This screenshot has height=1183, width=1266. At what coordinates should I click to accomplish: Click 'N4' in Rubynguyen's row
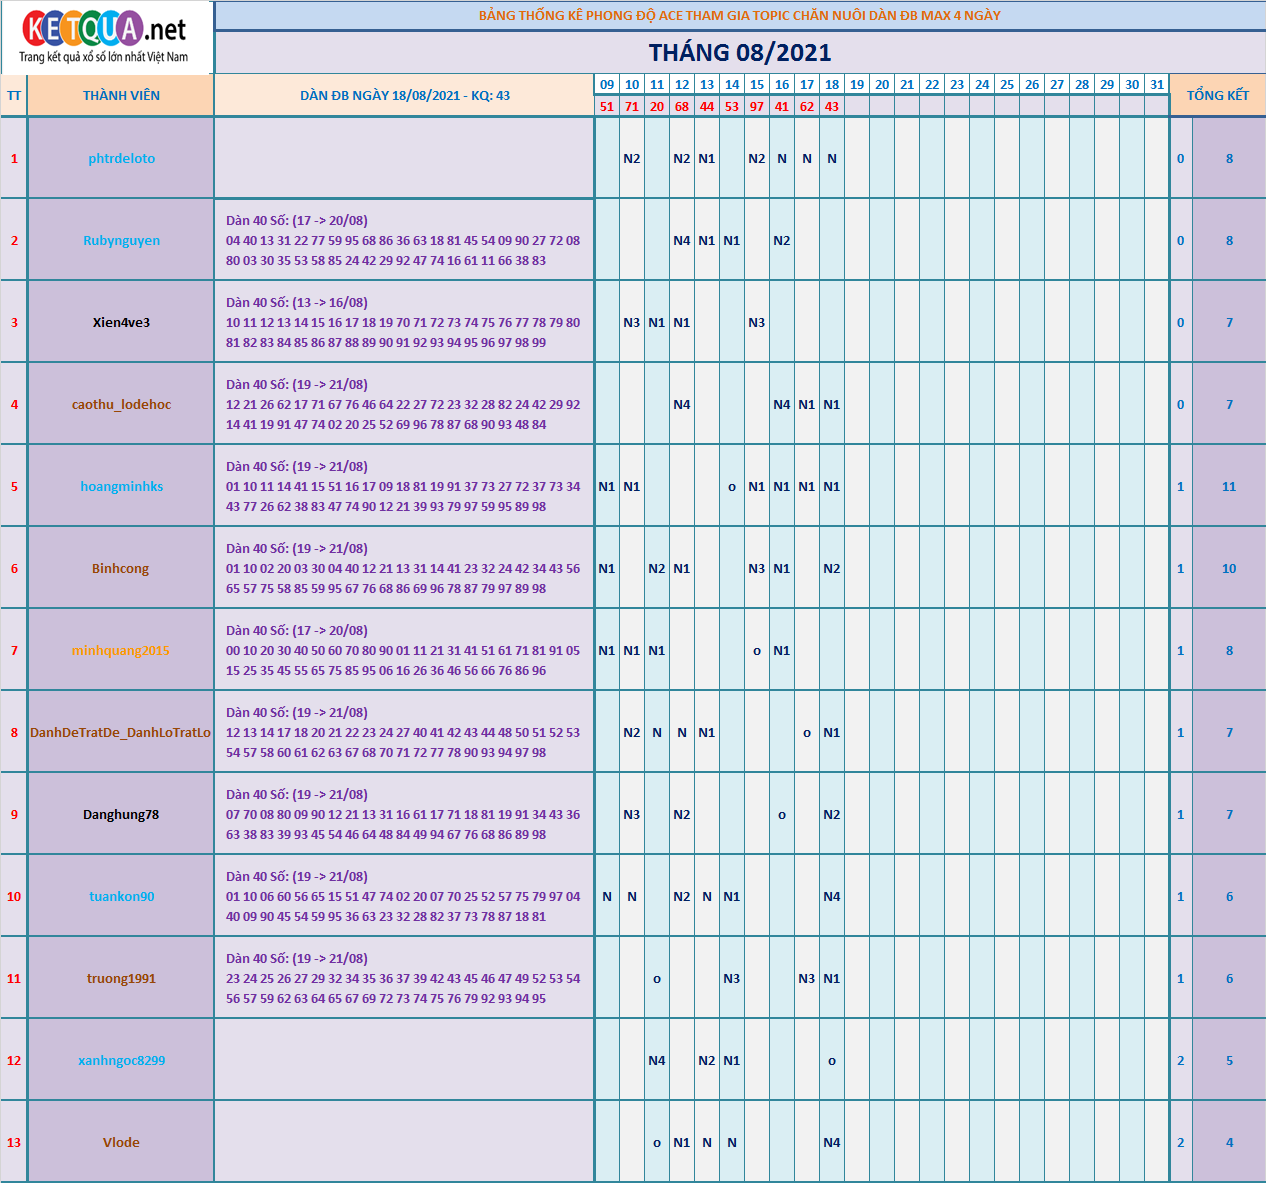tap(682, 241)
